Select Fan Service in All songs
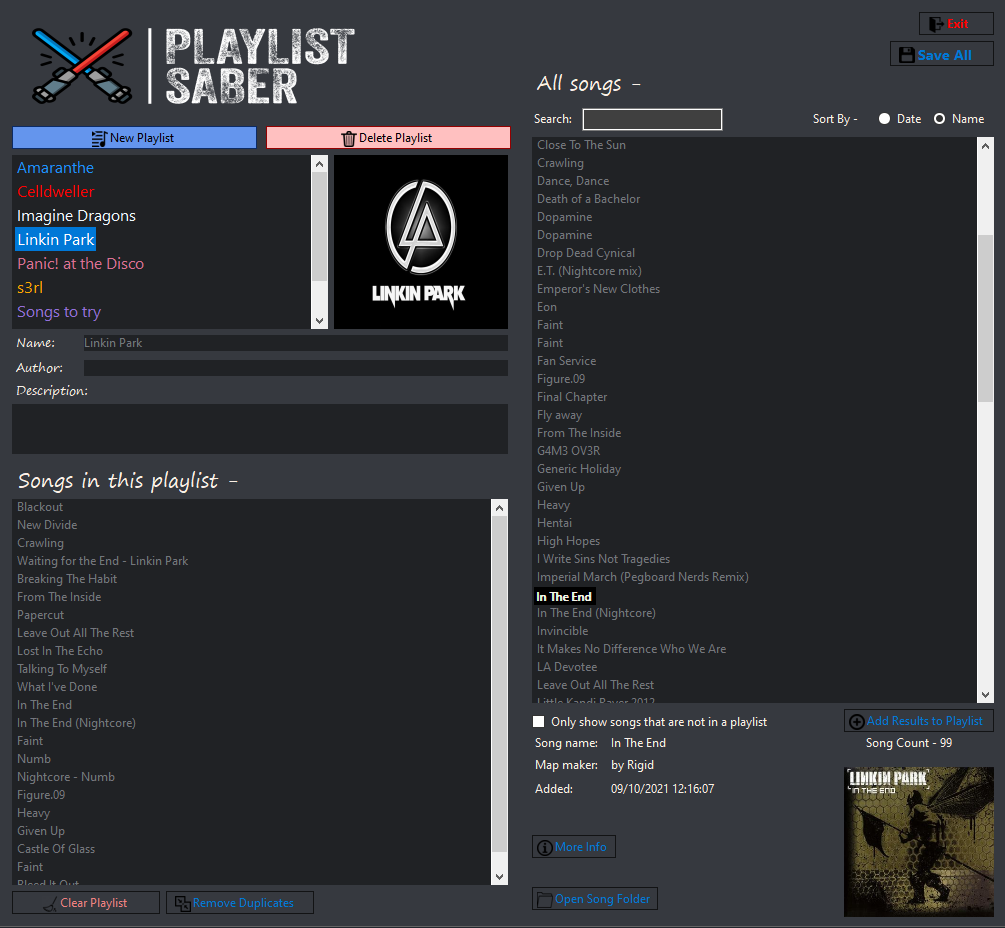The width and height of the screenshot is (1005, 928). click(567, 361)
